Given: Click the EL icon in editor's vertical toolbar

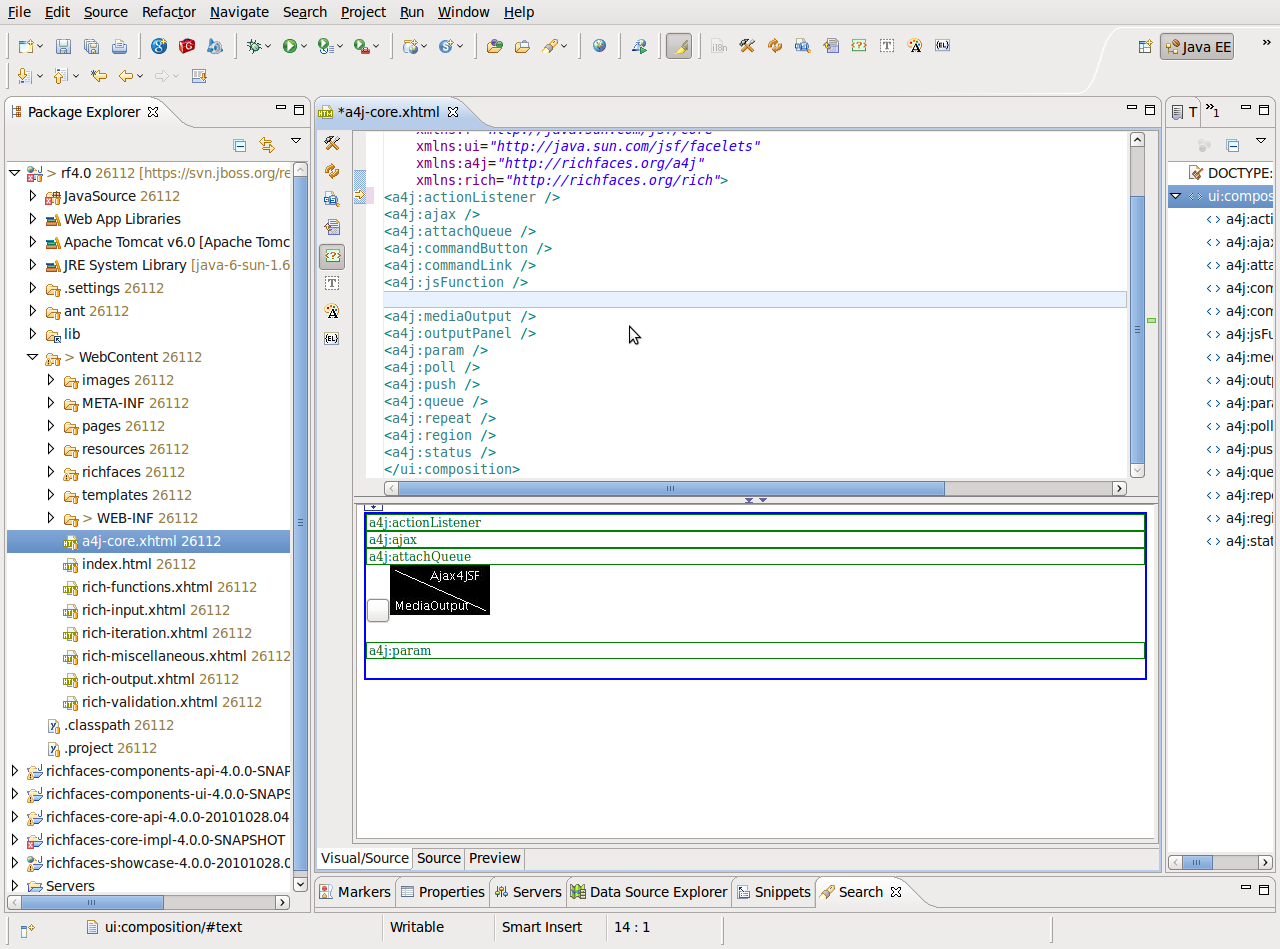Looking at the screenshot, I should pos(332,339).
